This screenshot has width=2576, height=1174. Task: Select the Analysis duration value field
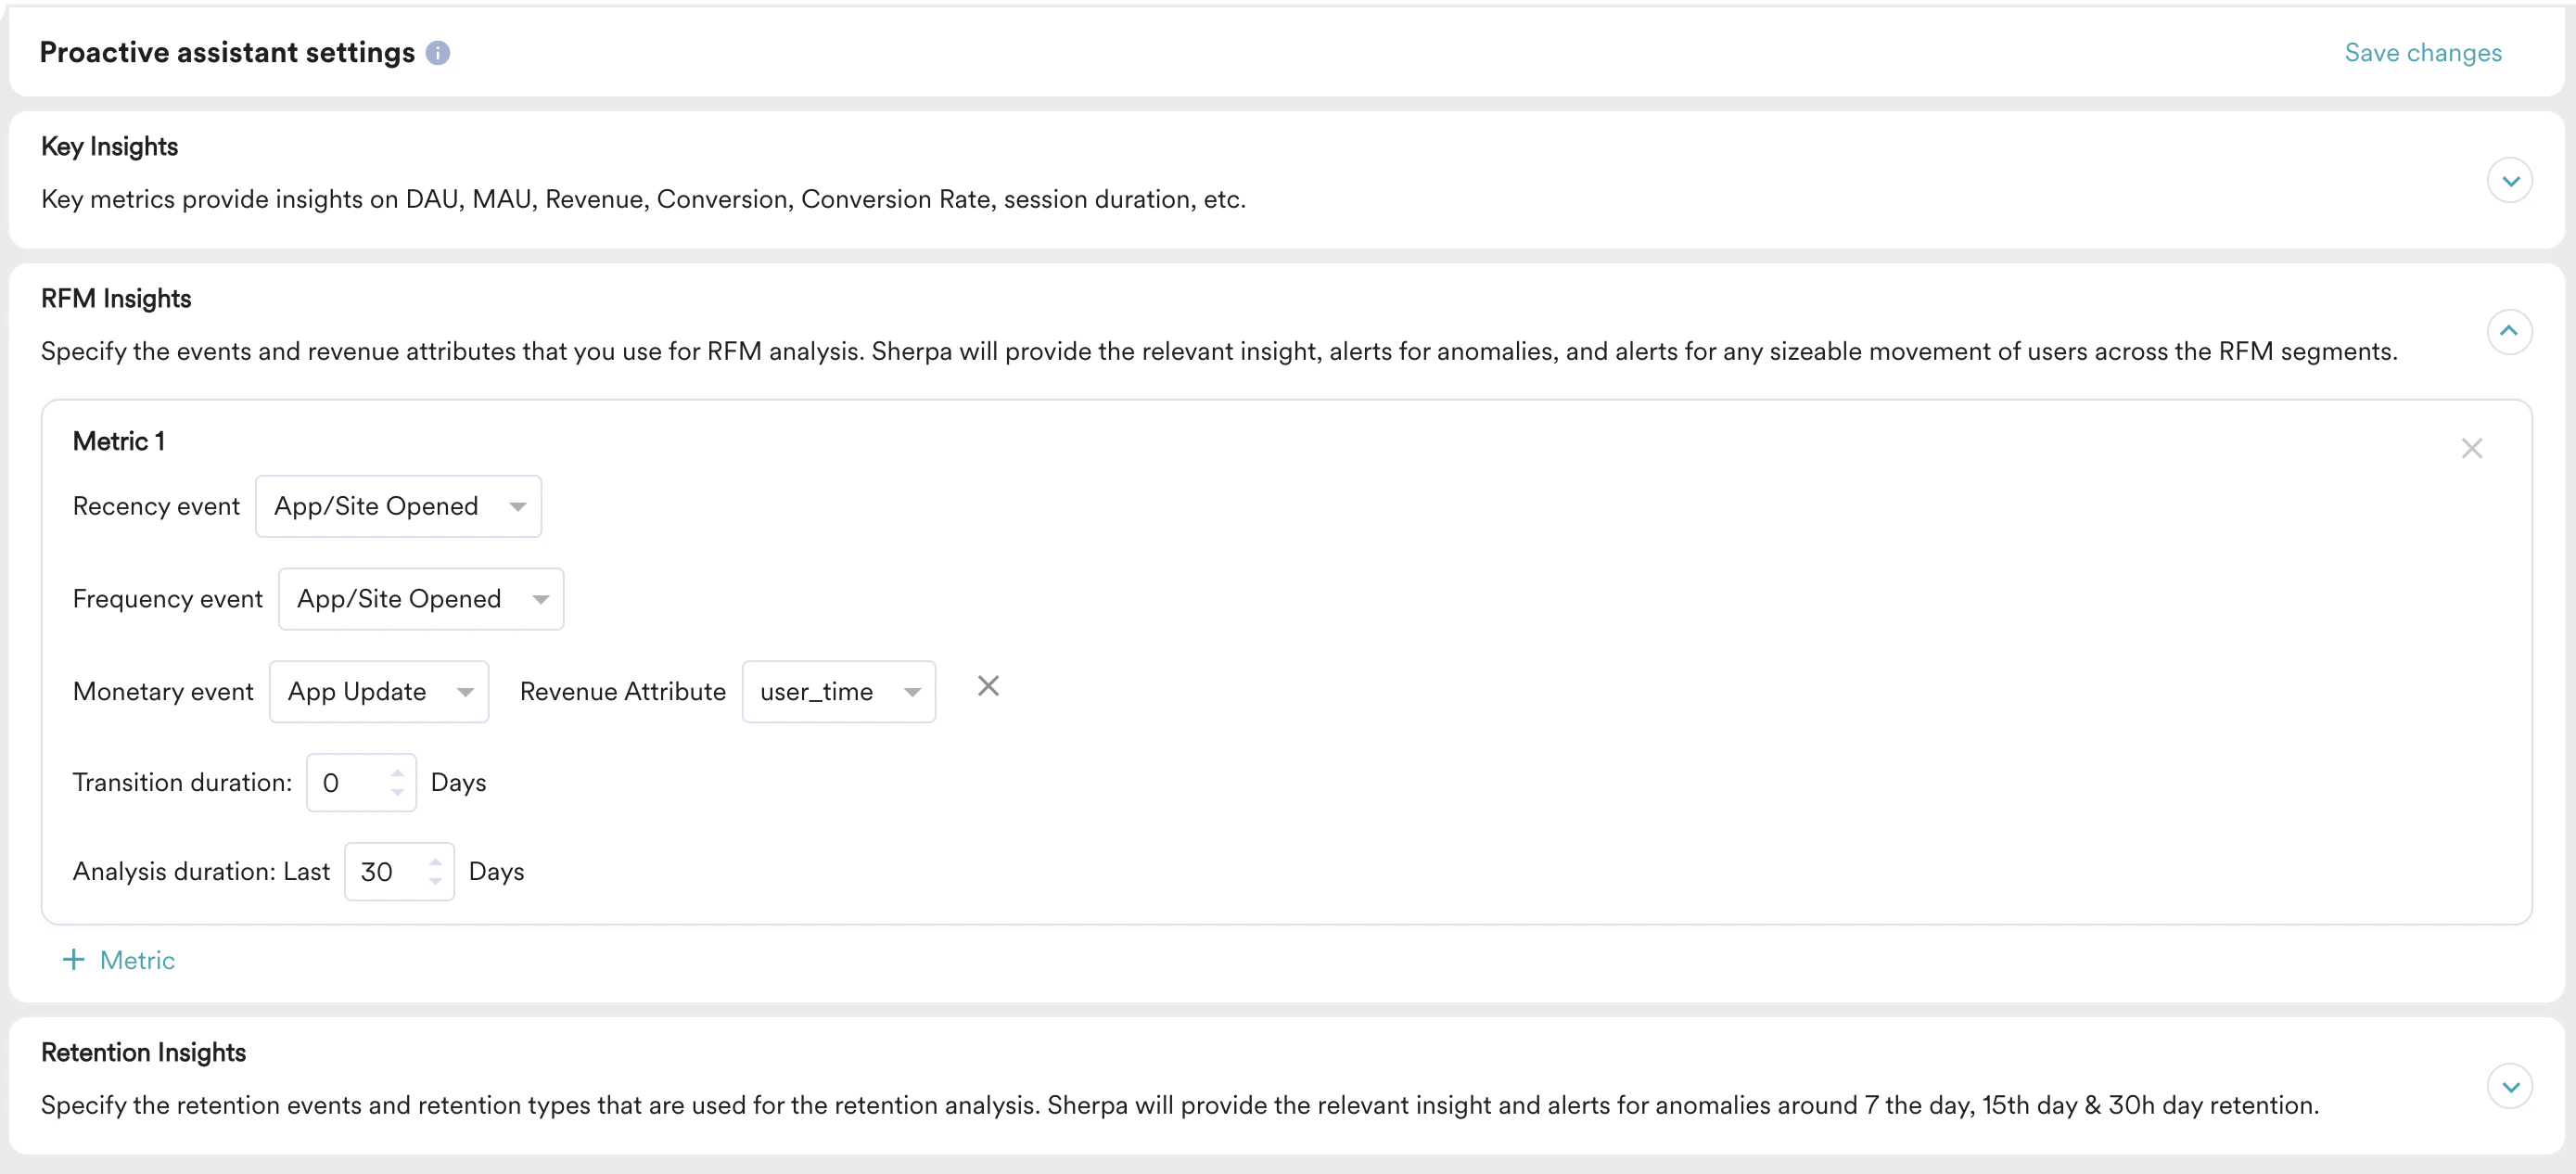(x=385, y=871)
